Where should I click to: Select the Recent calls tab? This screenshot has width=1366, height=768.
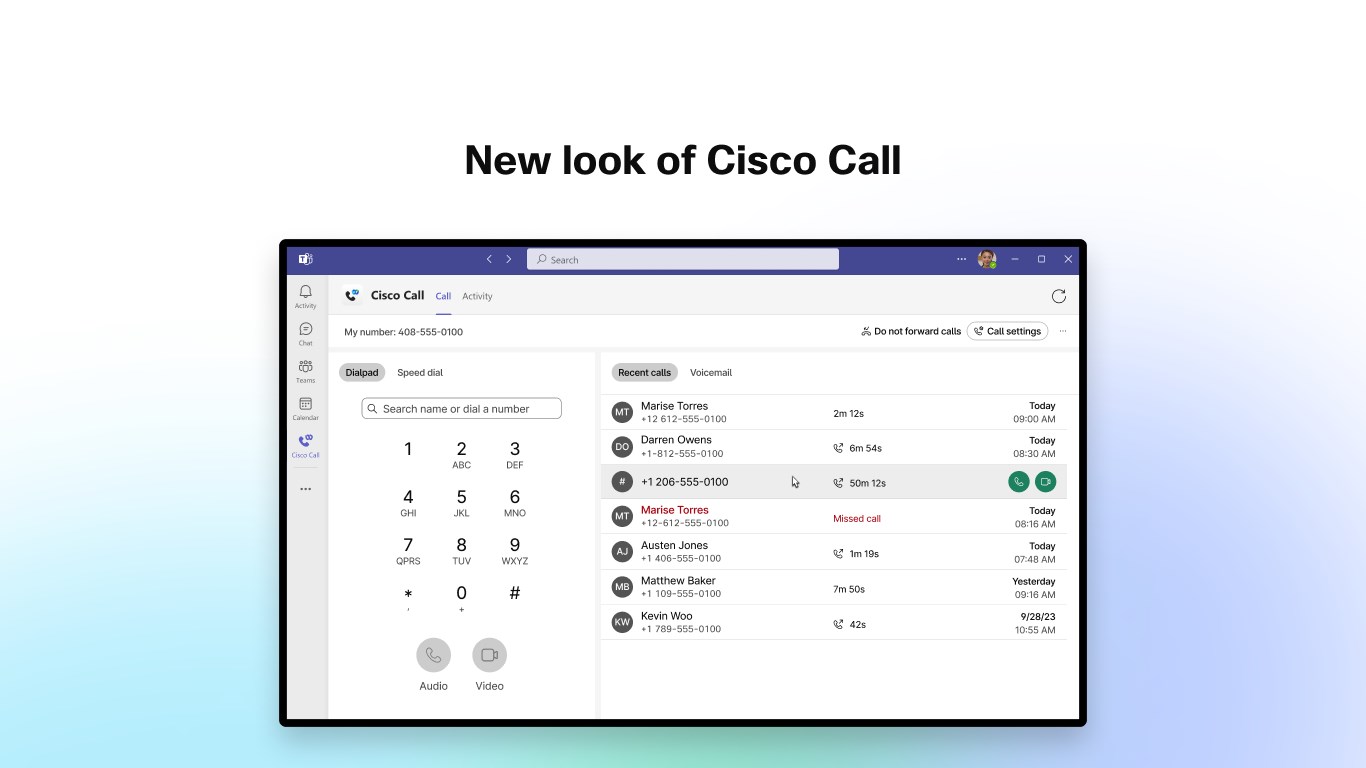tap(645, 373)
